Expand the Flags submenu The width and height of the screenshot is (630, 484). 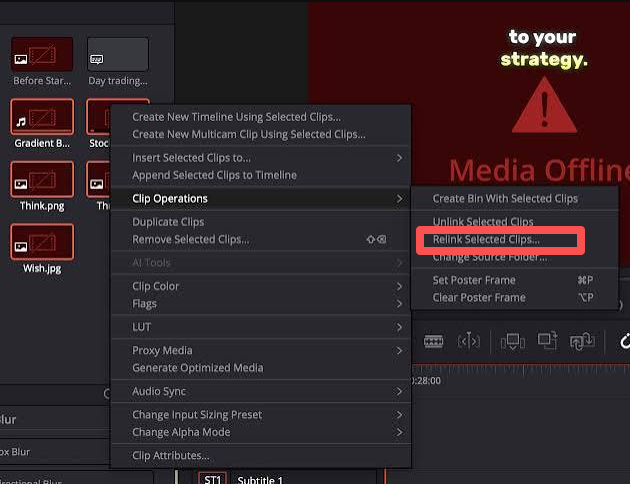(x=260, y=304)
